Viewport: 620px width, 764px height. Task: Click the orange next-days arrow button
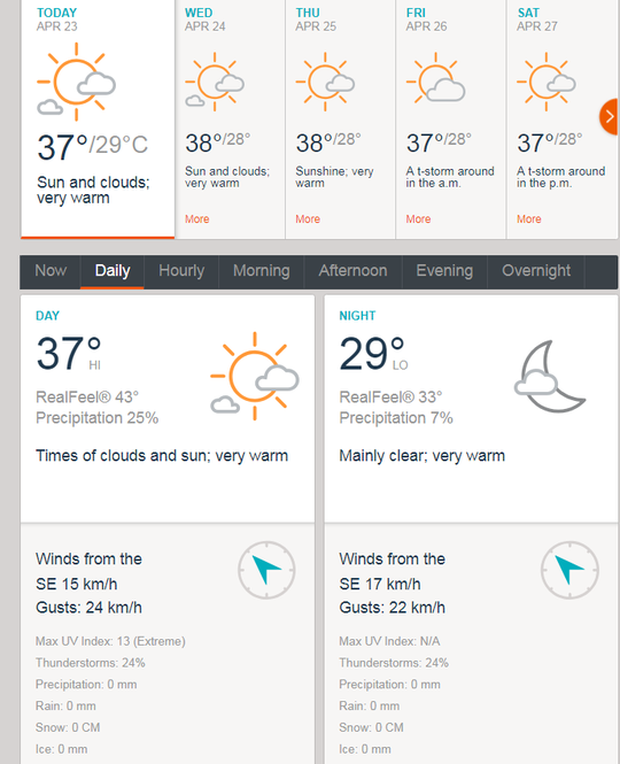click(609, 116)
